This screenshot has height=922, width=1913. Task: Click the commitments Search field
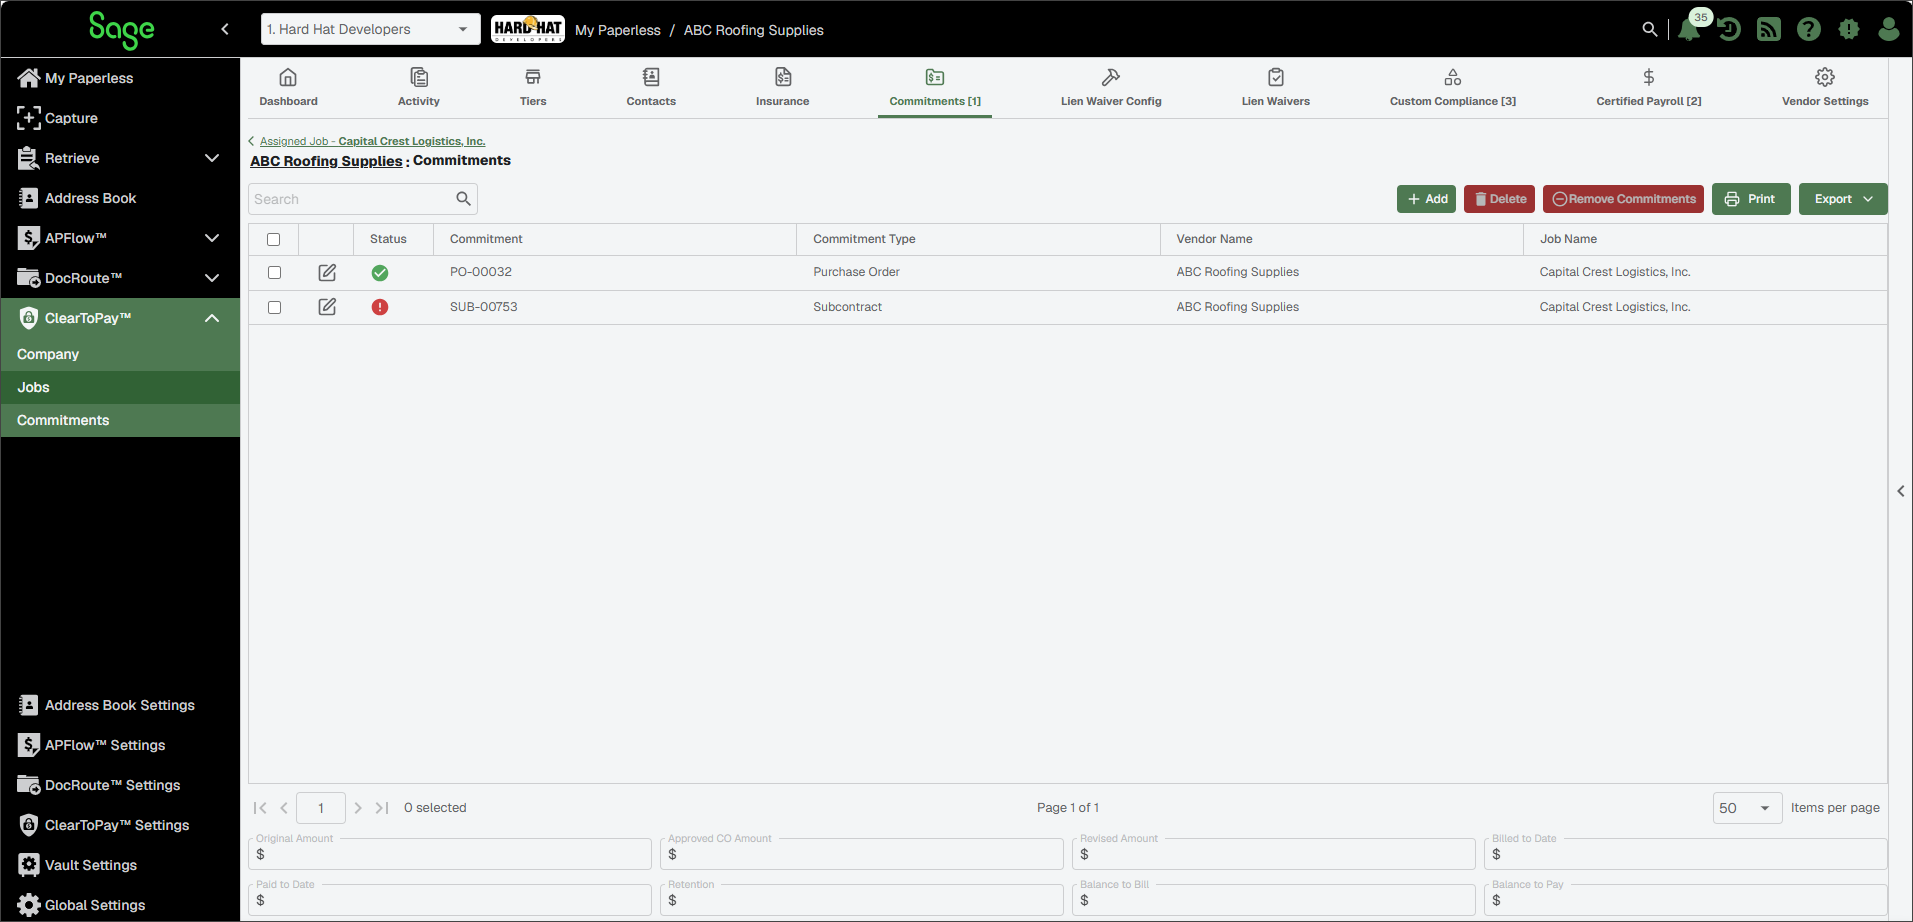coord(352,199)
